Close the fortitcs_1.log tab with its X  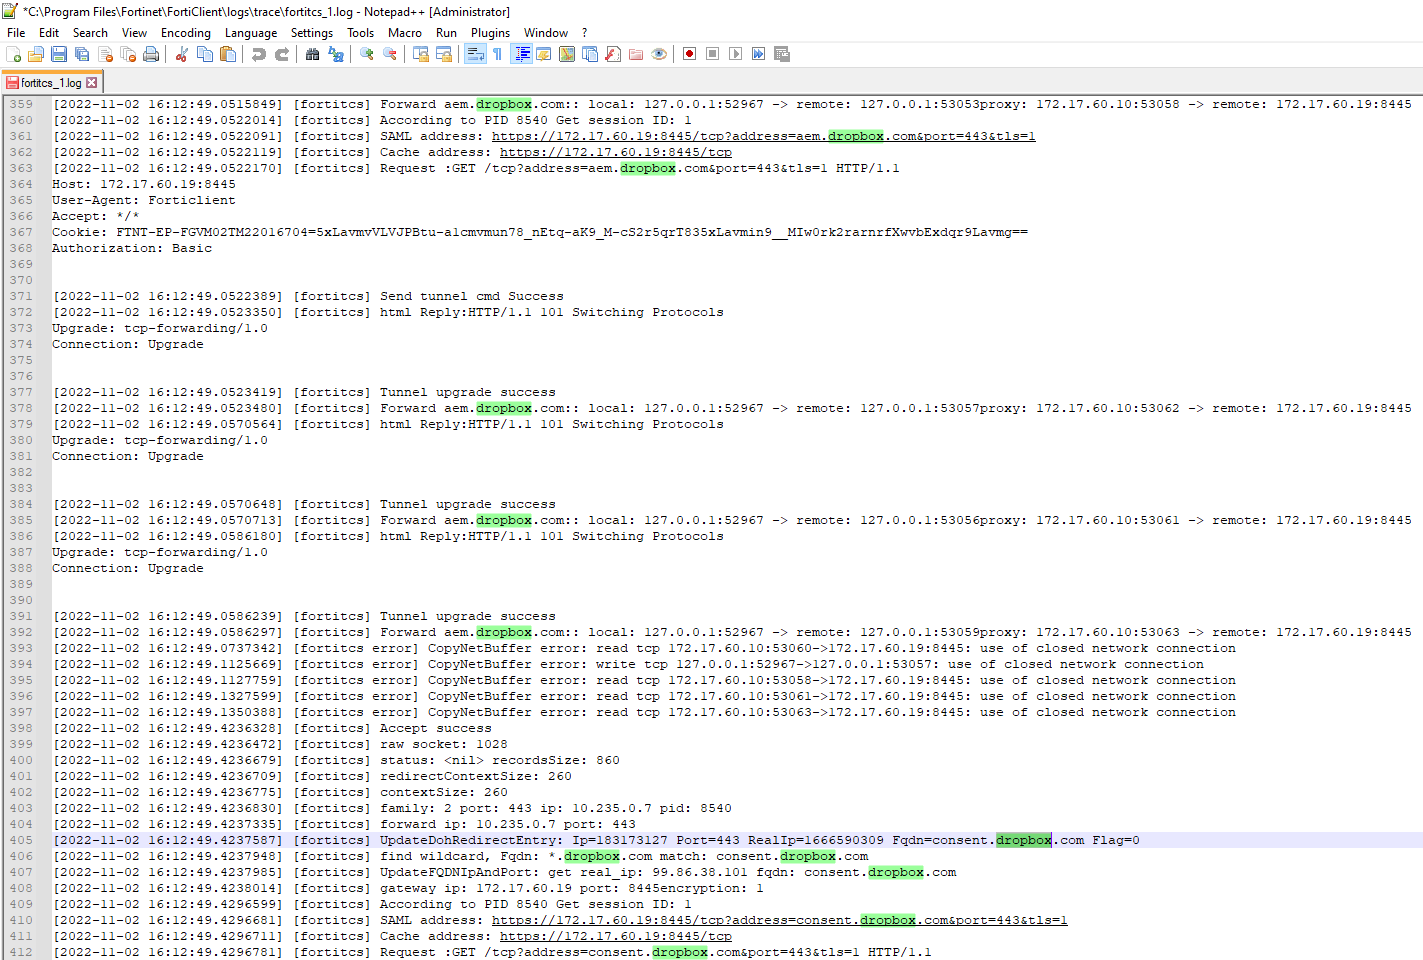pos(92,83)
